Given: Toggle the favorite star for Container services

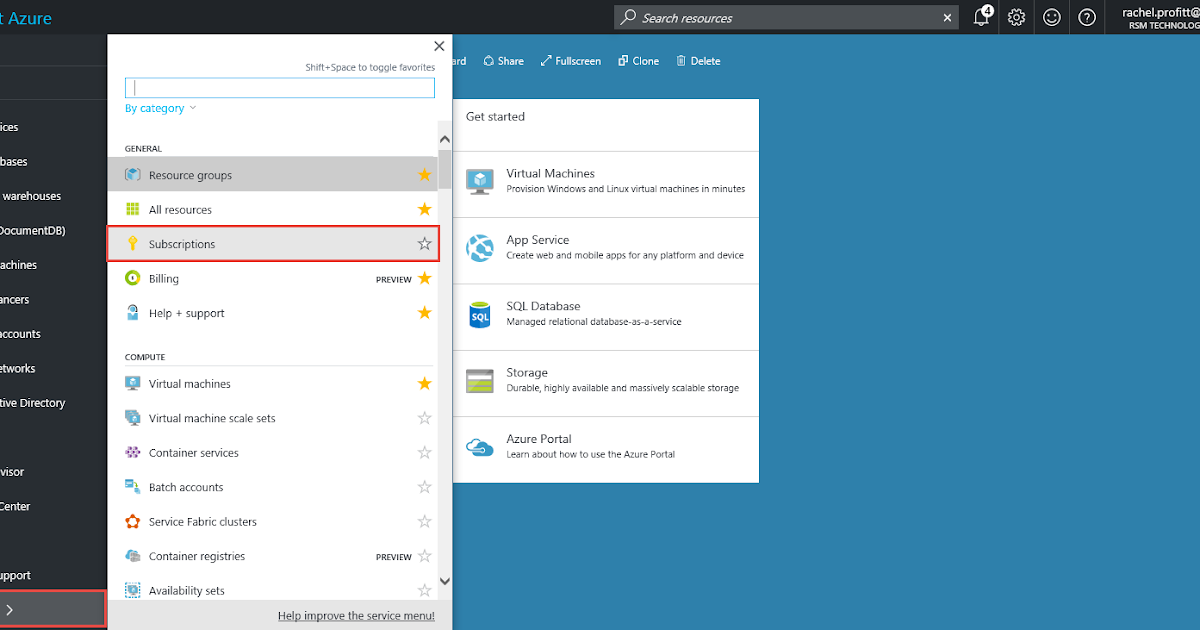Looking at the screenshot, I should point(424,452).
